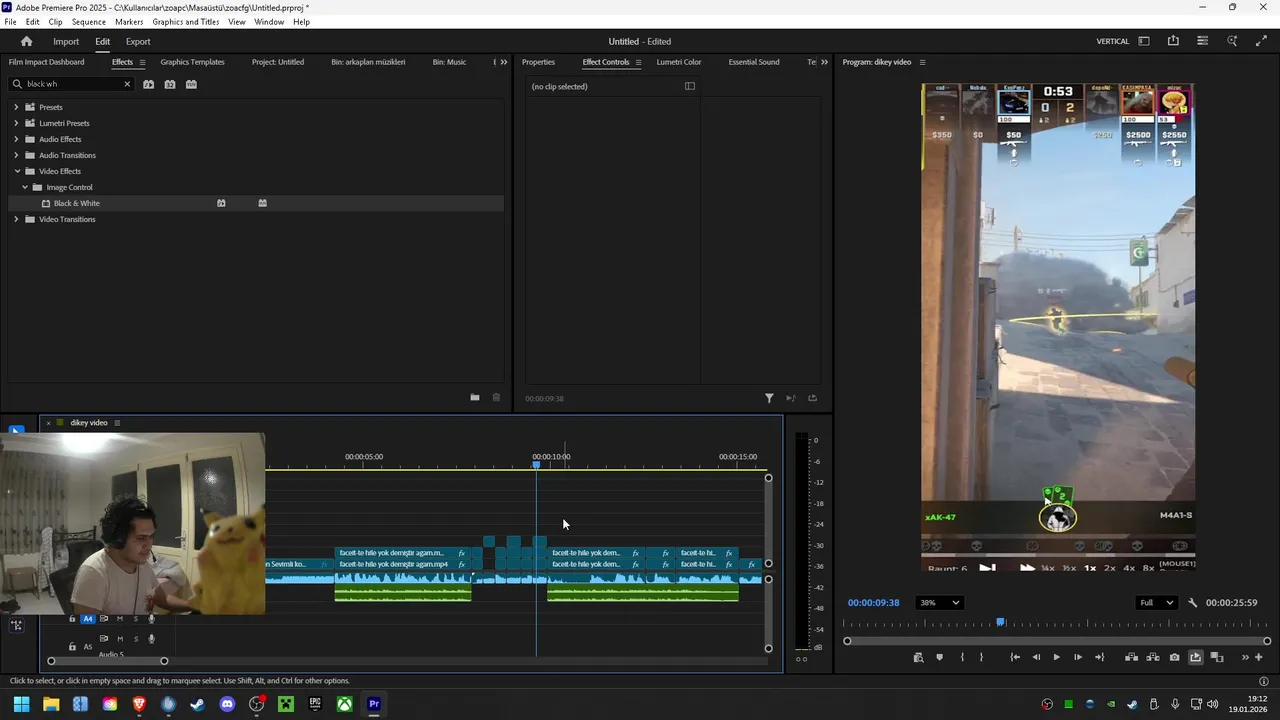
Task: Delete custom item trash icon in Effects
Action: coord(496,397)
